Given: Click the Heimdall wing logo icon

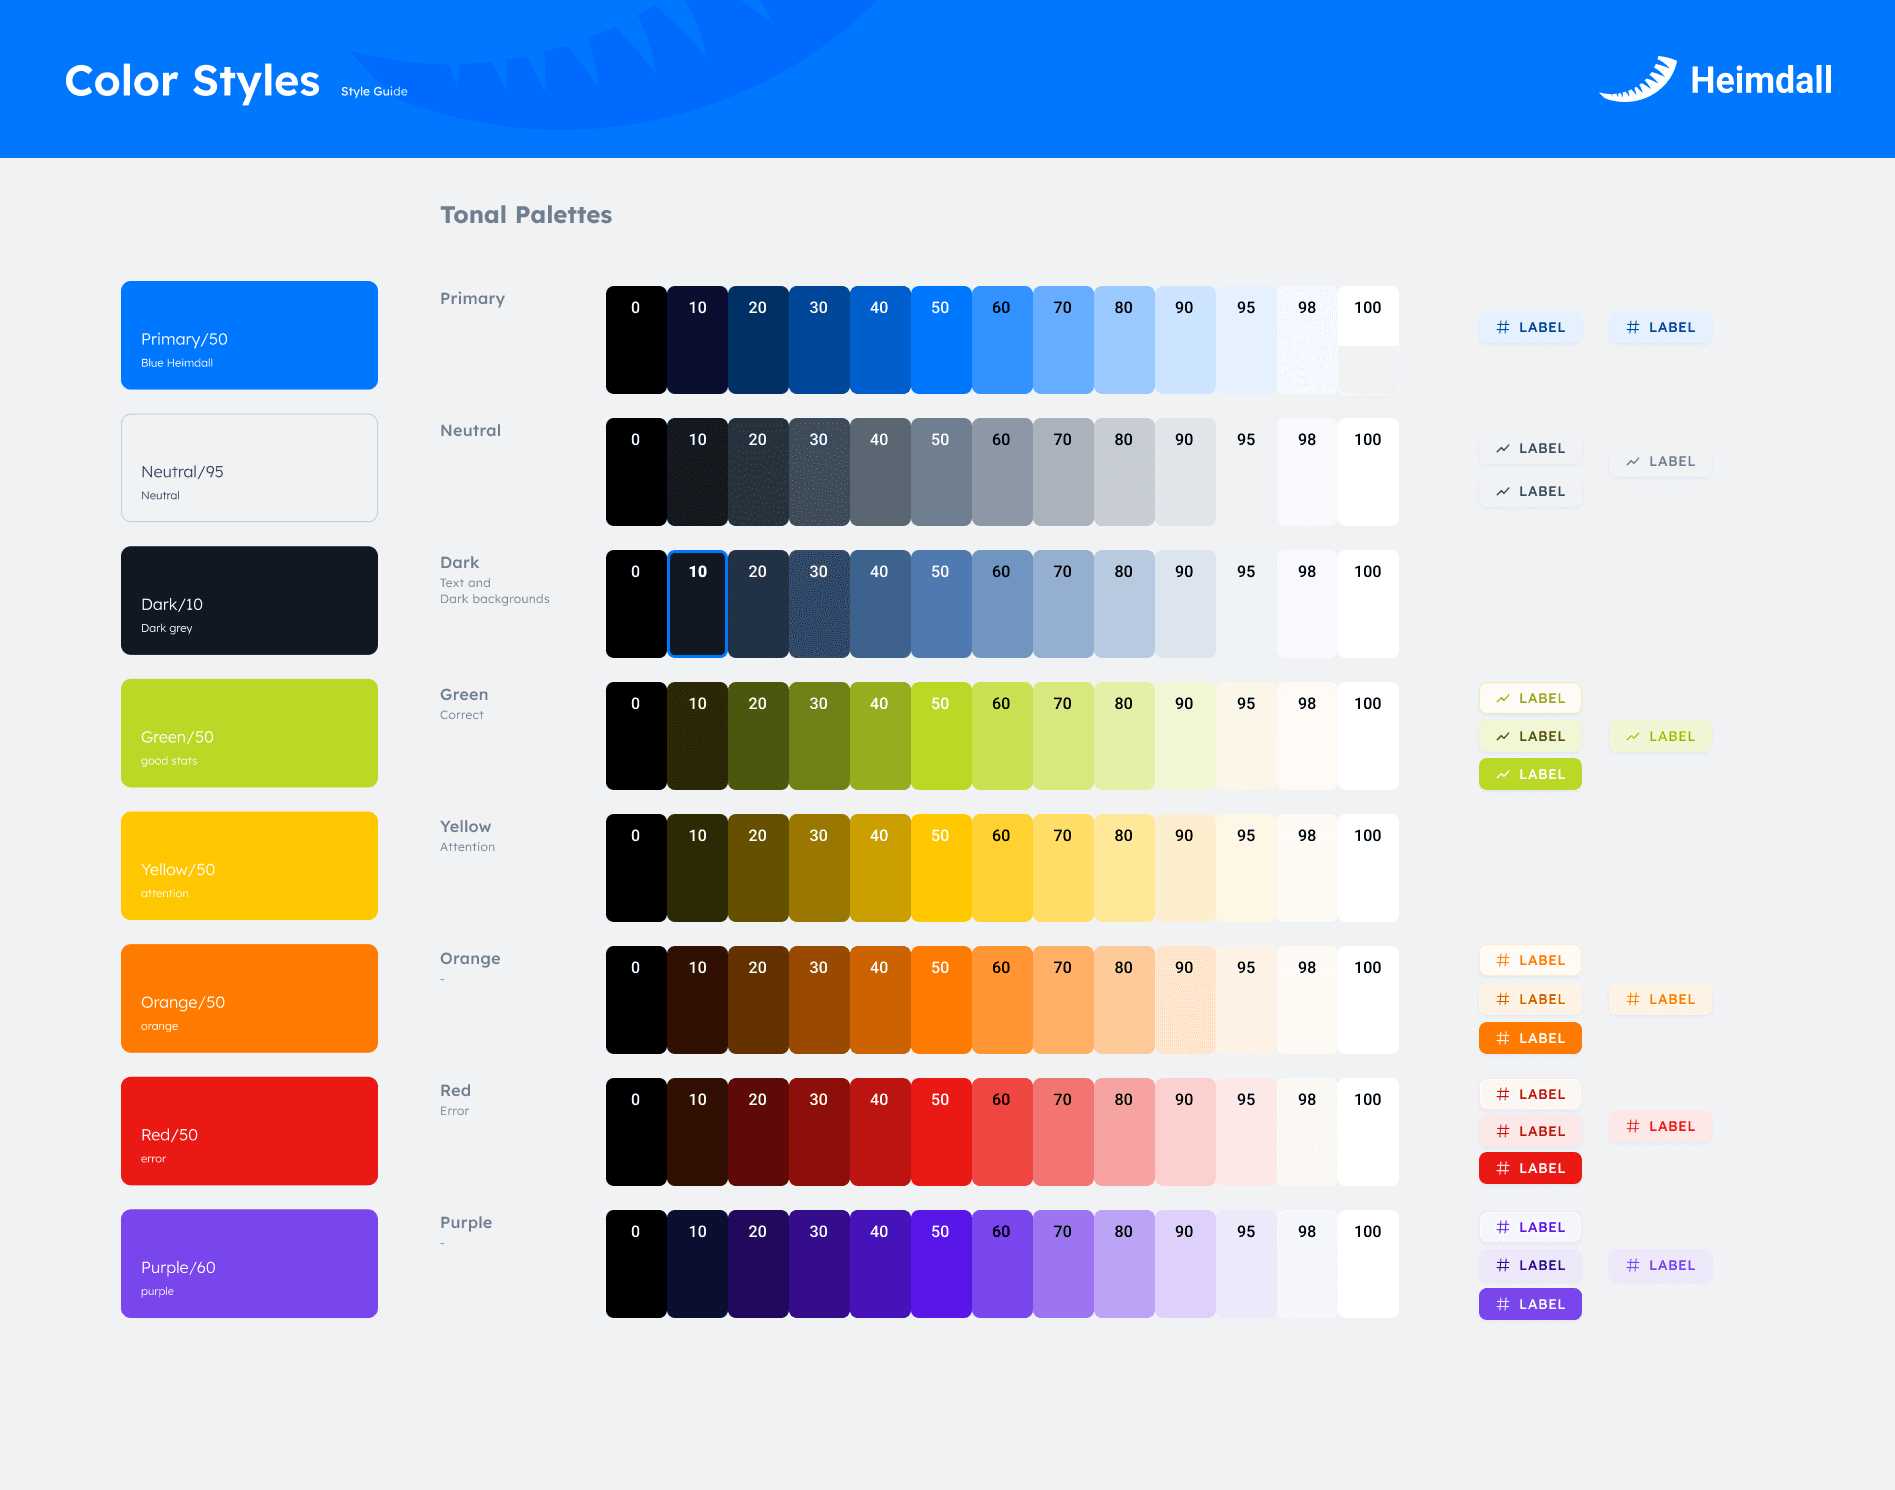Looking at the screenshot, I should tap(1638, 79).
